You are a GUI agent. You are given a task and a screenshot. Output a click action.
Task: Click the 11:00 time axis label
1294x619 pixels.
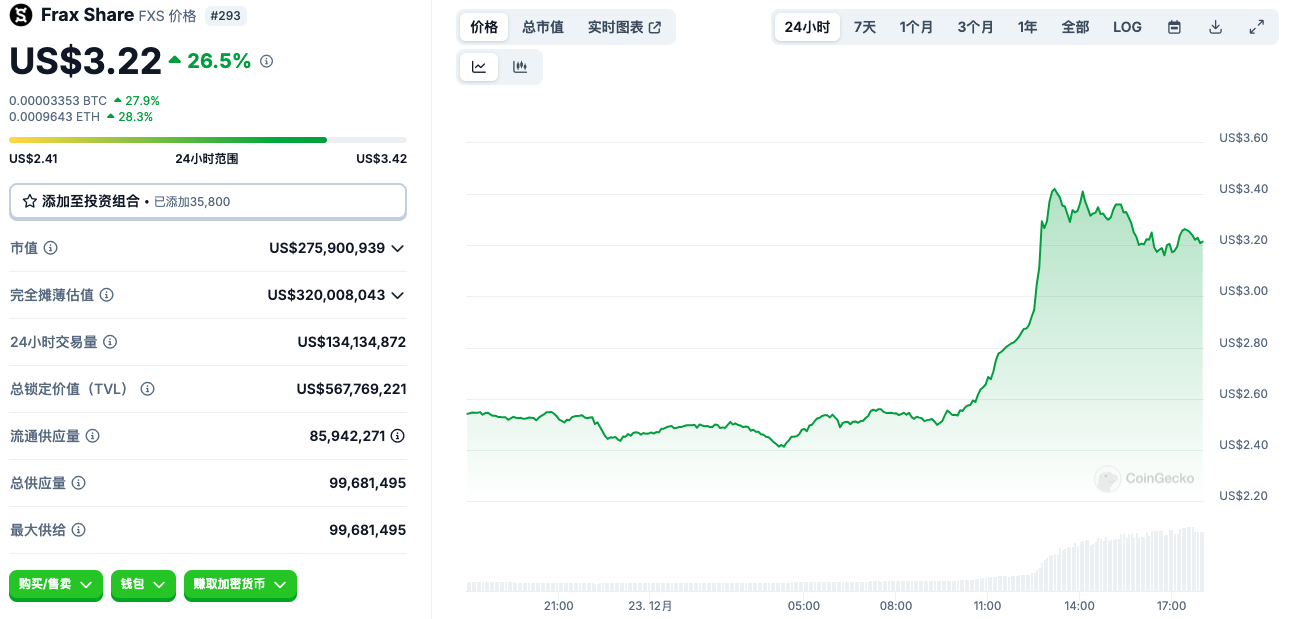(987, 606)
